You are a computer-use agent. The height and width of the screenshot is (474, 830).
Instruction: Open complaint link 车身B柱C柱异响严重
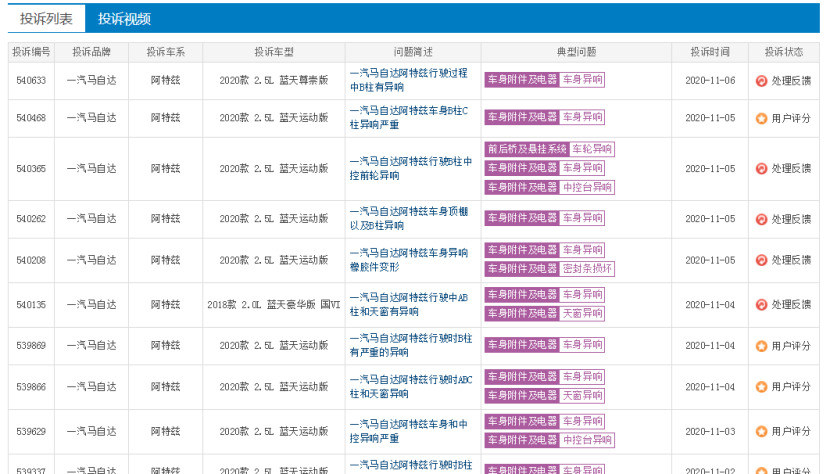409,118
